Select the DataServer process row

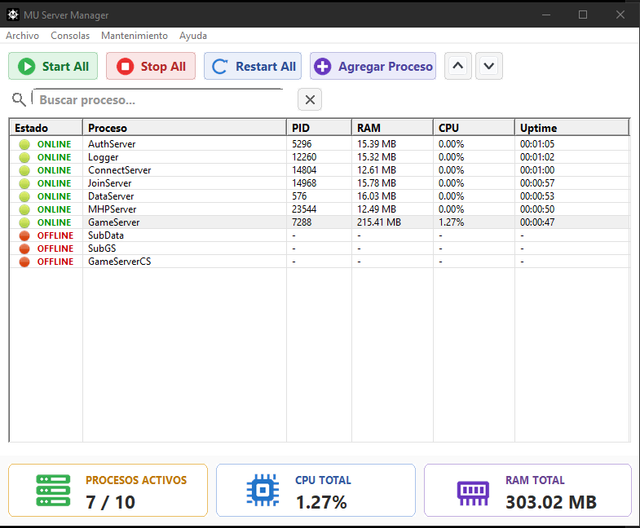click(320, 196)
